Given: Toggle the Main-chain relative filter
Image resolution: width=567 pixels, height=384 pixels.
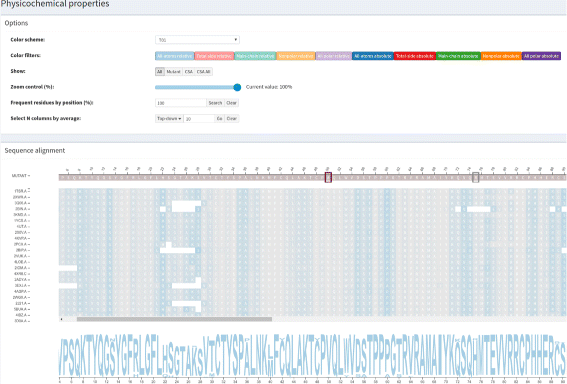Looking at the screenshot, I should 255,56.
